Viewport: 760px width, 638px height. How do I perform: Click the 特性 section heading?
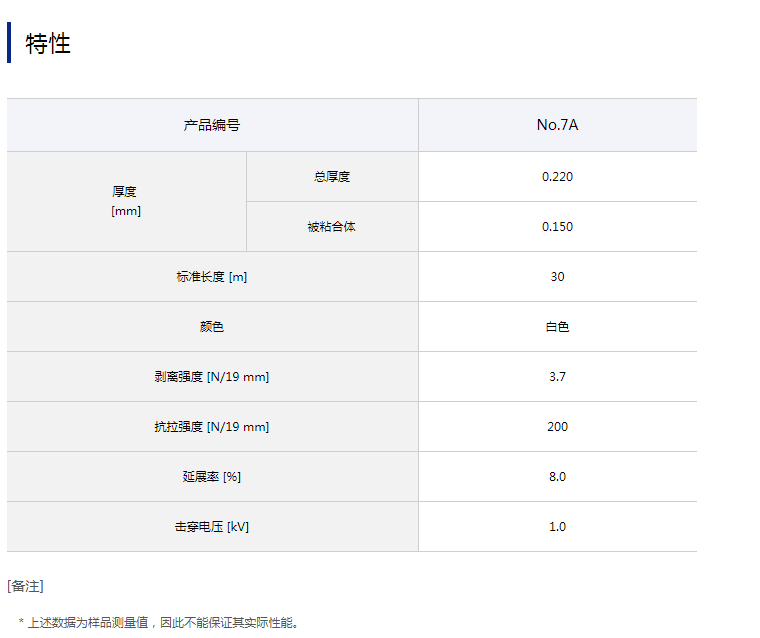[48, 44]
